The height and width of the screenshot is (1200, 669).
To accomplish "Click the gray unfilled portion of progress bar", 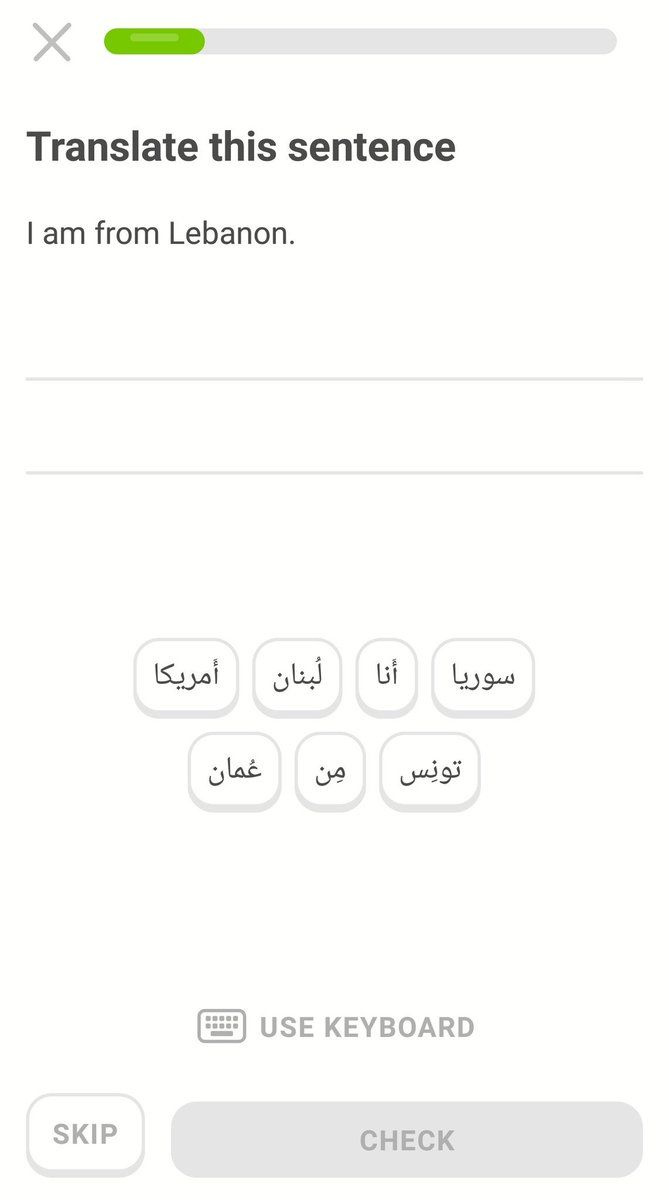I will click(x=410, y=41).
